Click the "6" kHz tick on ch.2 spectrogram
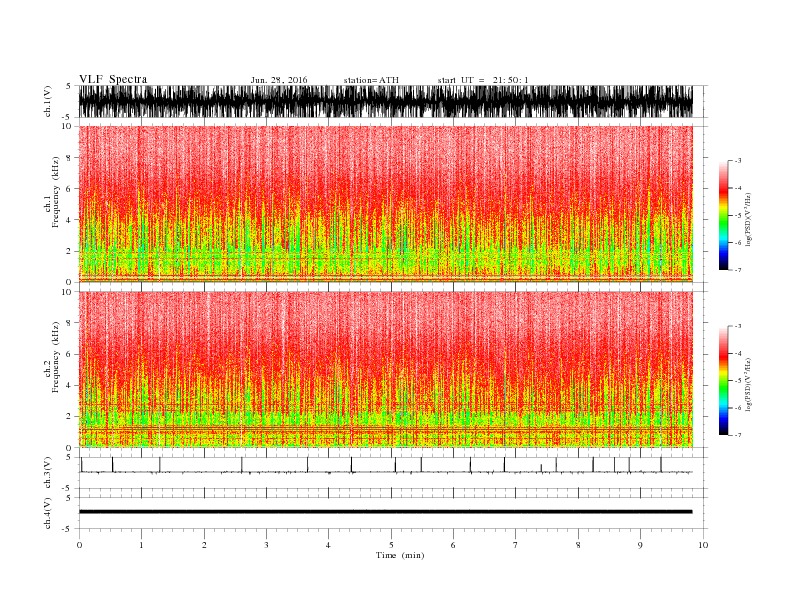This screenshot has height=612, width=792. tap(69, 354)
